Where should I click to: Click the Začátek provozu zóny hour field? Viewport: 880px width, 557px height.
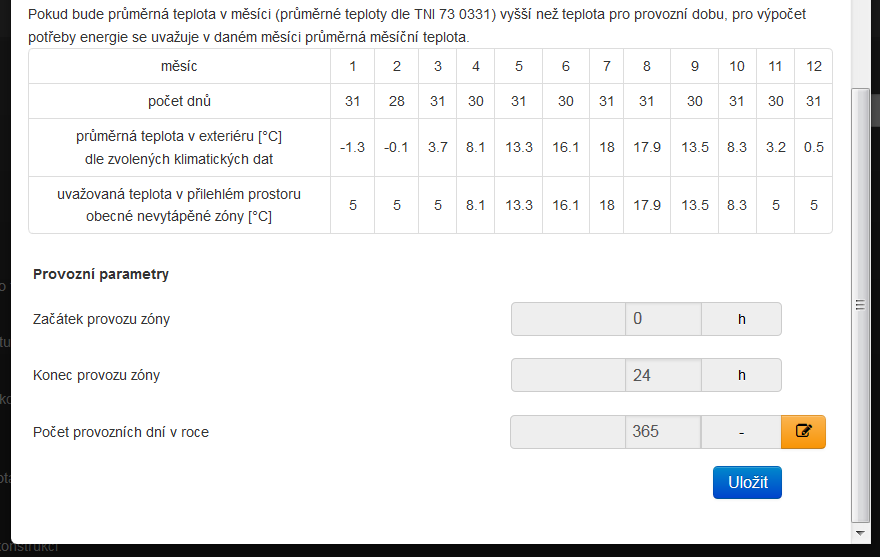(x=663, y=319)
